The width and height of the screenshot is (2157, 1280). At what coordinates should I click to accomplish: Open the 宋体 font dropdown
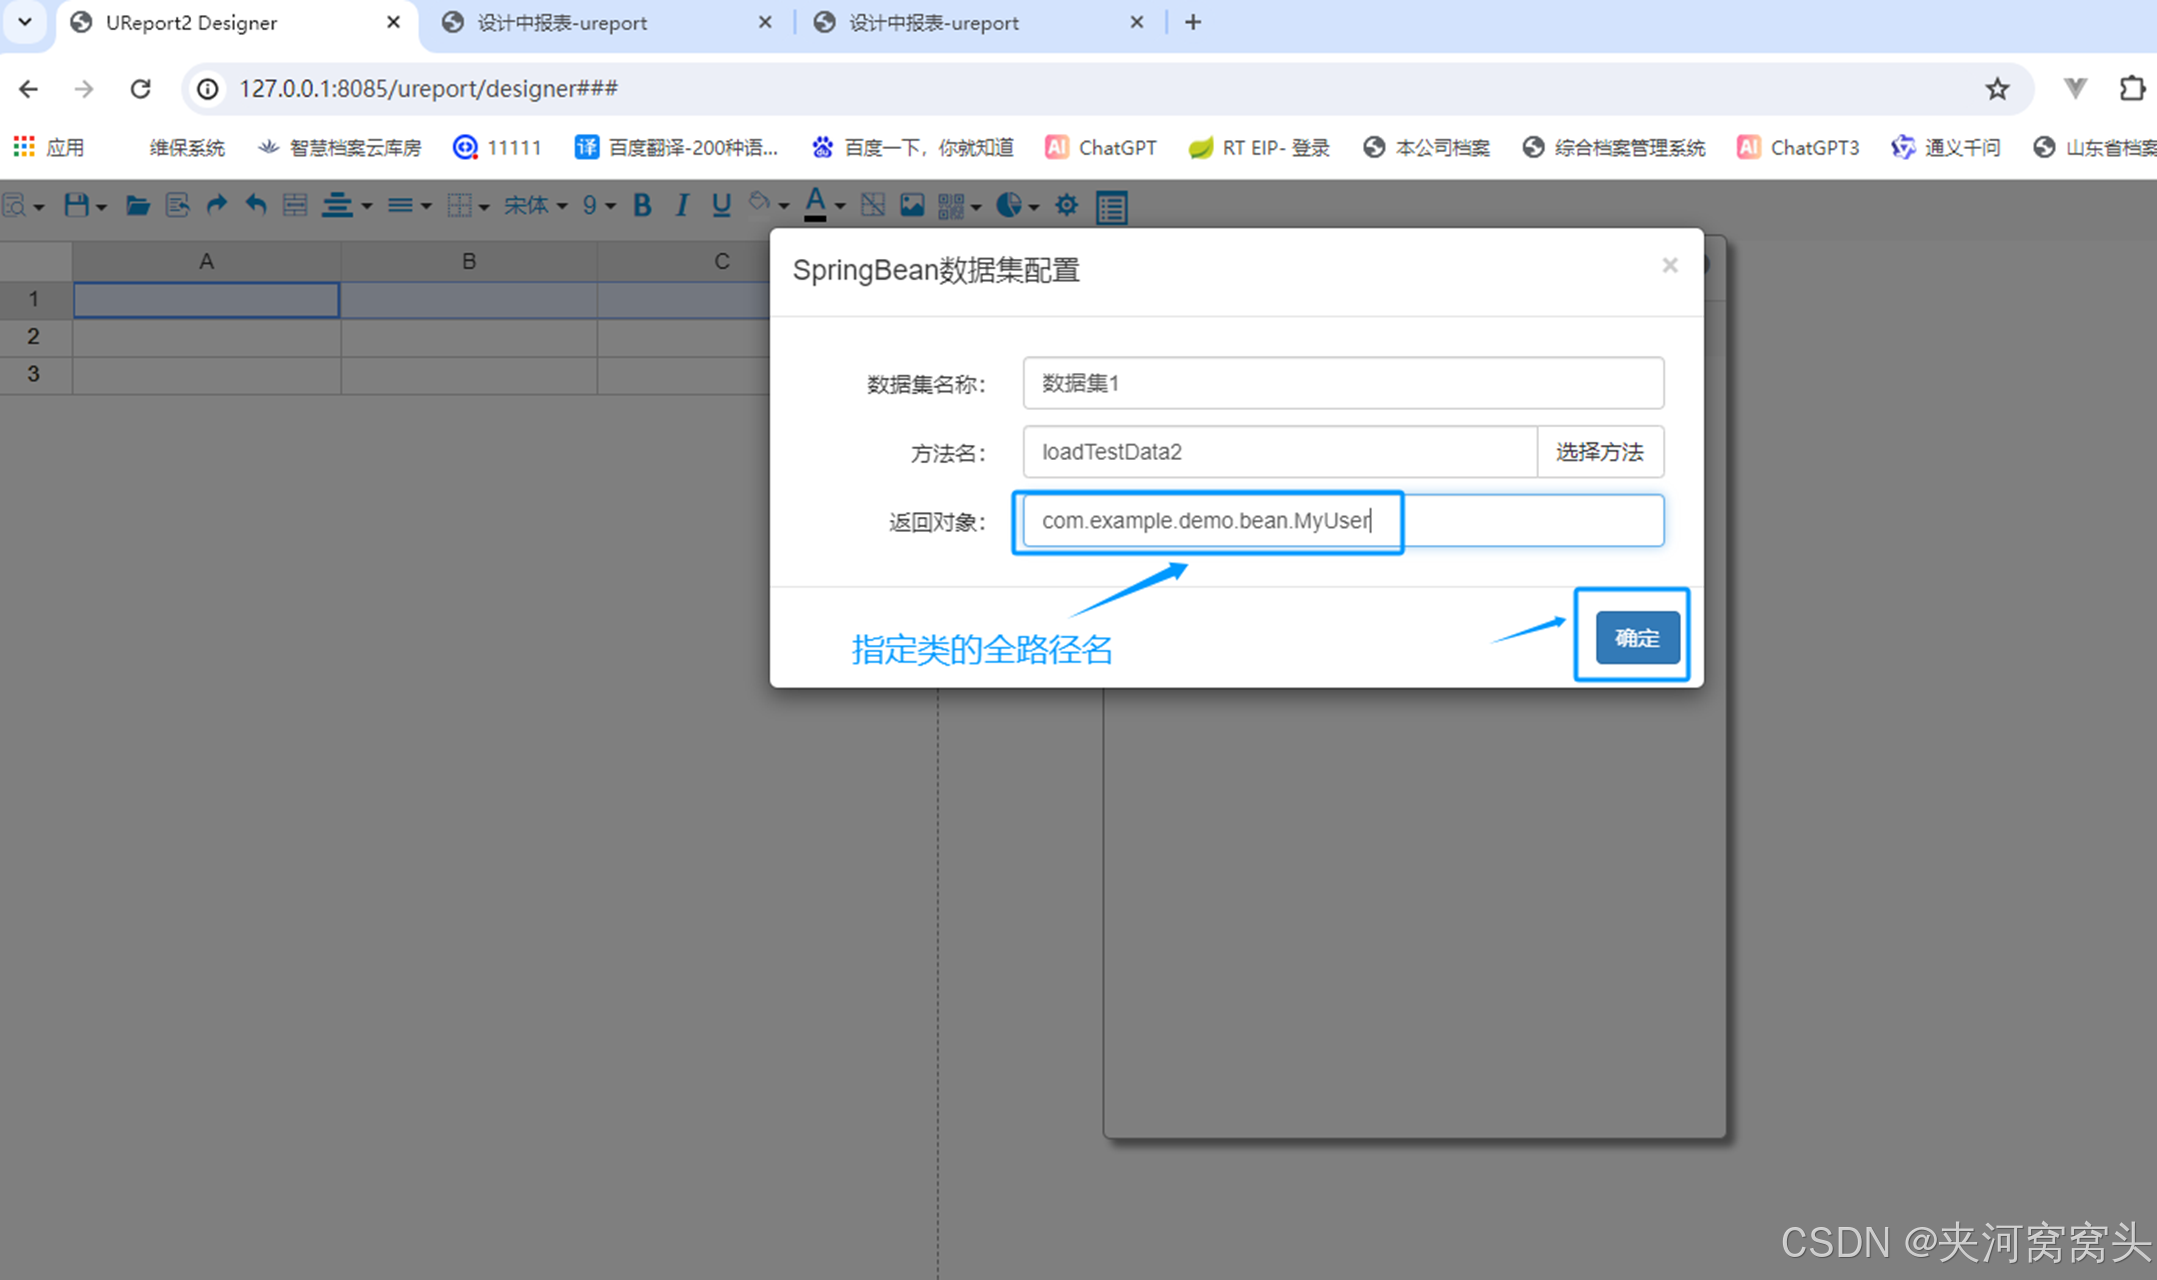pos(535,206)
